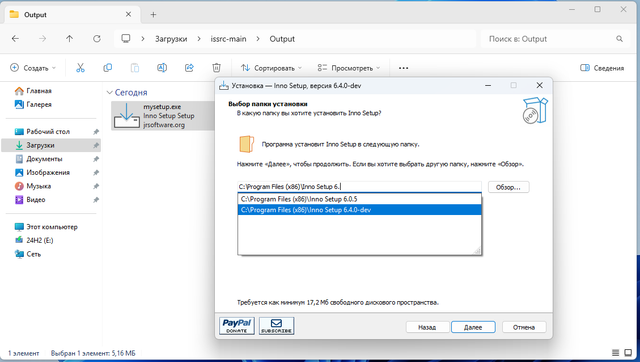Click the monitor icon in address bar
This screenshot has height=362, width=640.
pyautogui.click(x=126, y=38)
